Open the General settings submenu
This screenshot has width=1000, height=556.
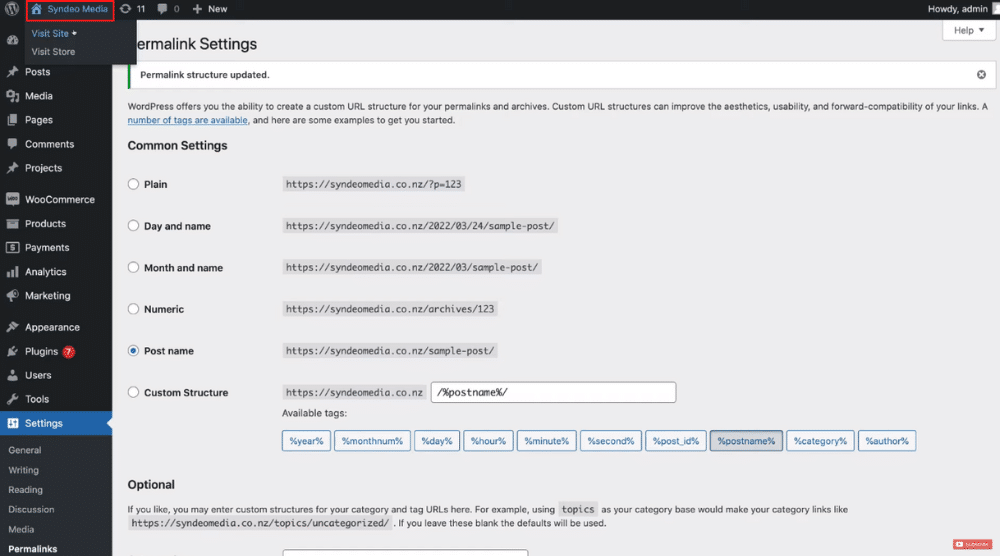point(25,450)
